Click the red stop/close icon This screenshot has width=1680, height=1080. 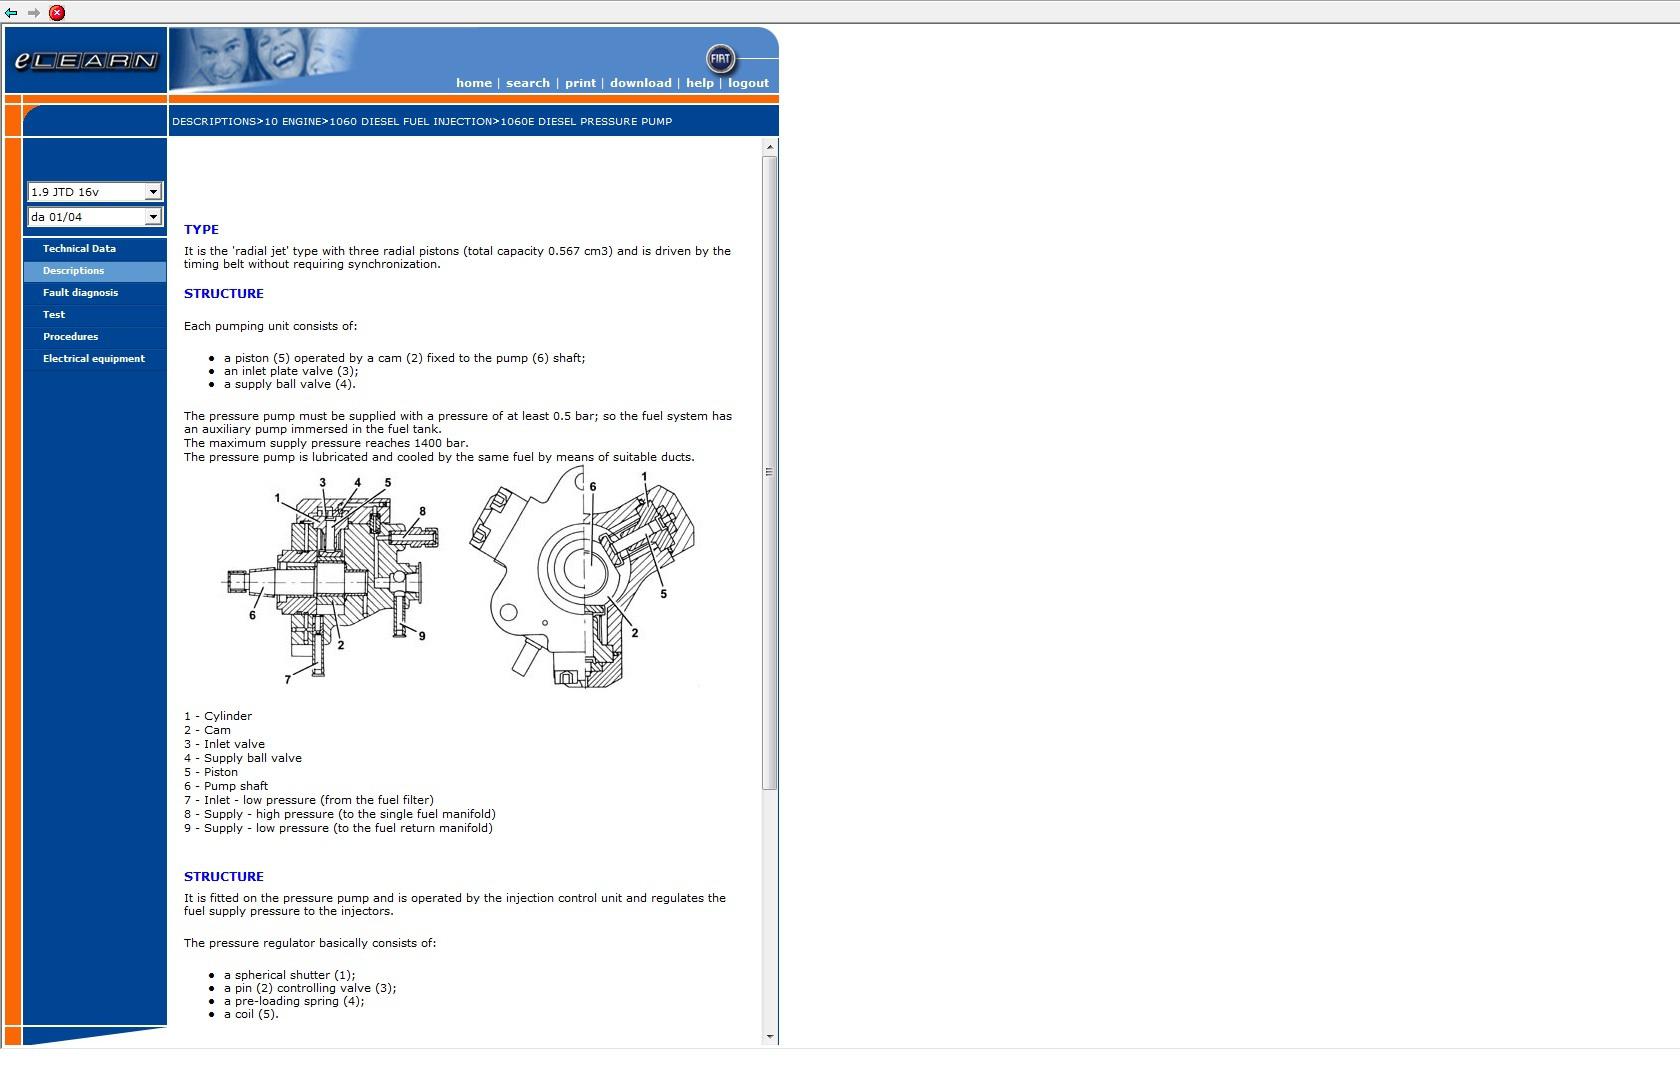57,13
